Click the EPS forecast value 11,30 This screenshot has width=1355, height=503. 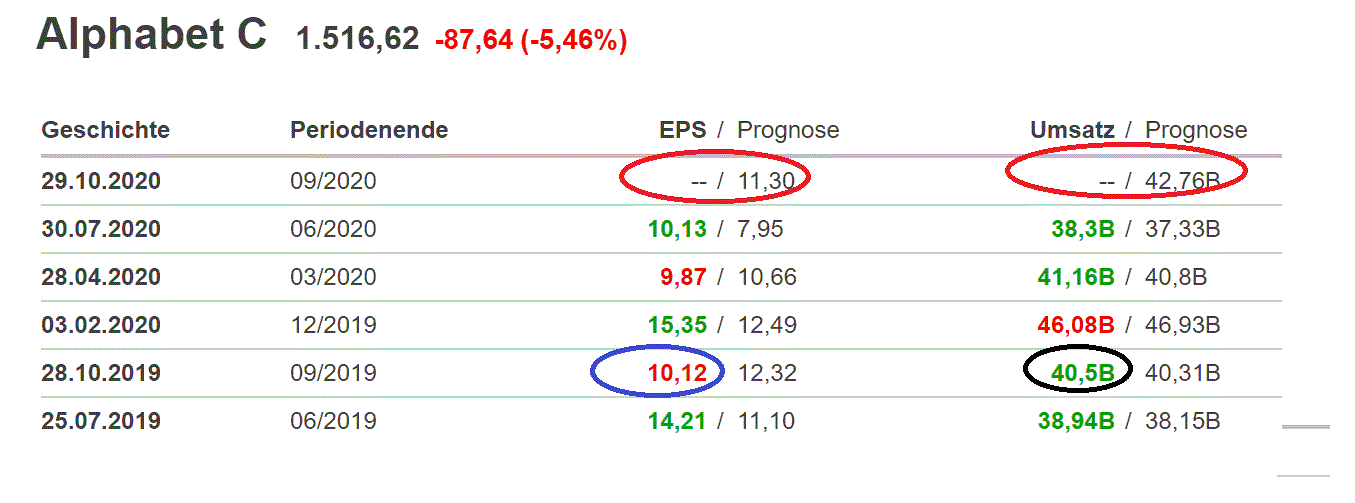pos(766,182)
